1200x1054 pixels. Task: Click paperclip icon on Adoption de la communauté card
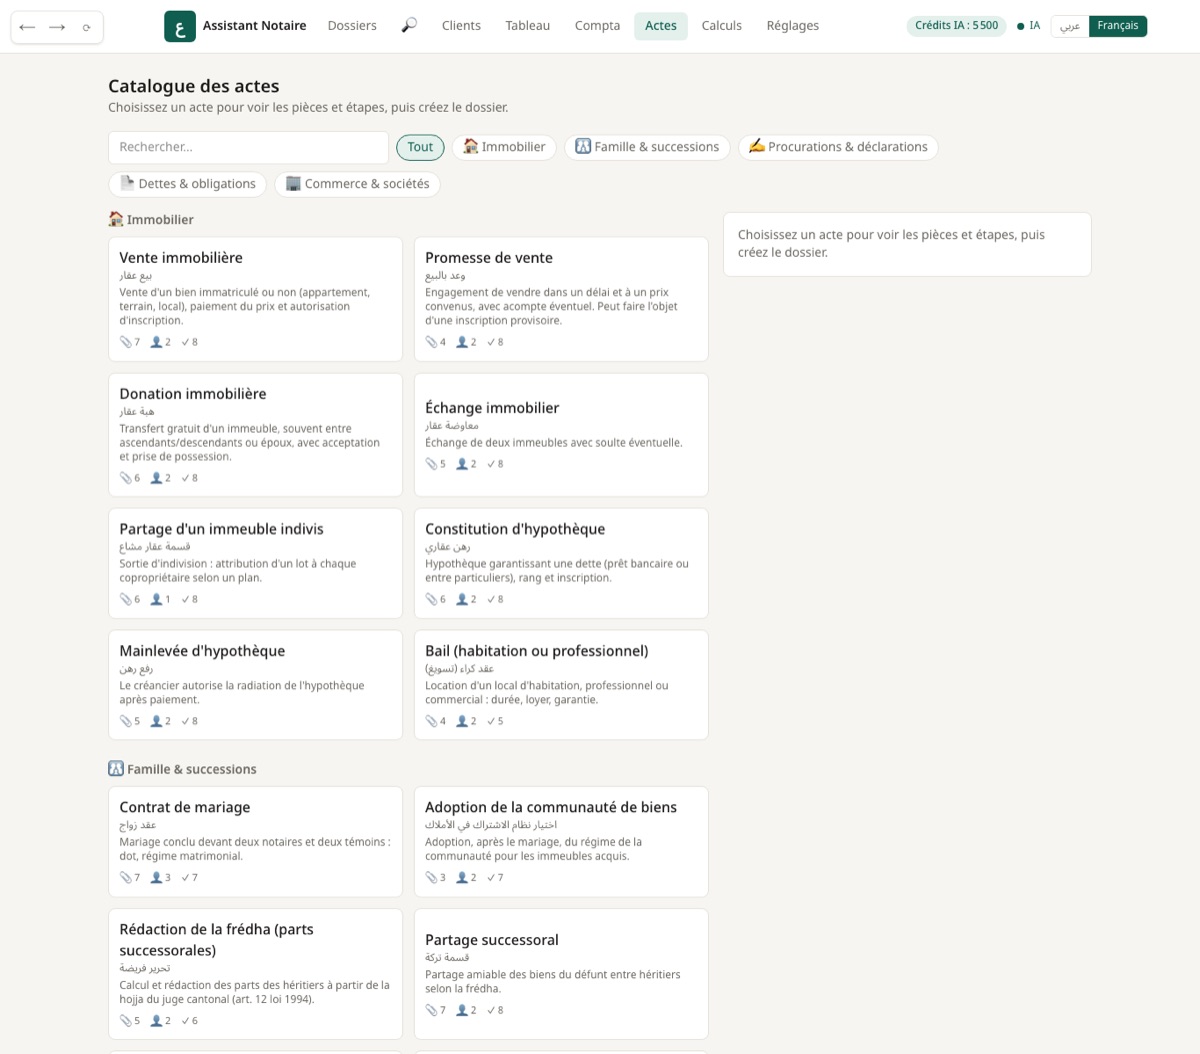(x=431, y=878)
